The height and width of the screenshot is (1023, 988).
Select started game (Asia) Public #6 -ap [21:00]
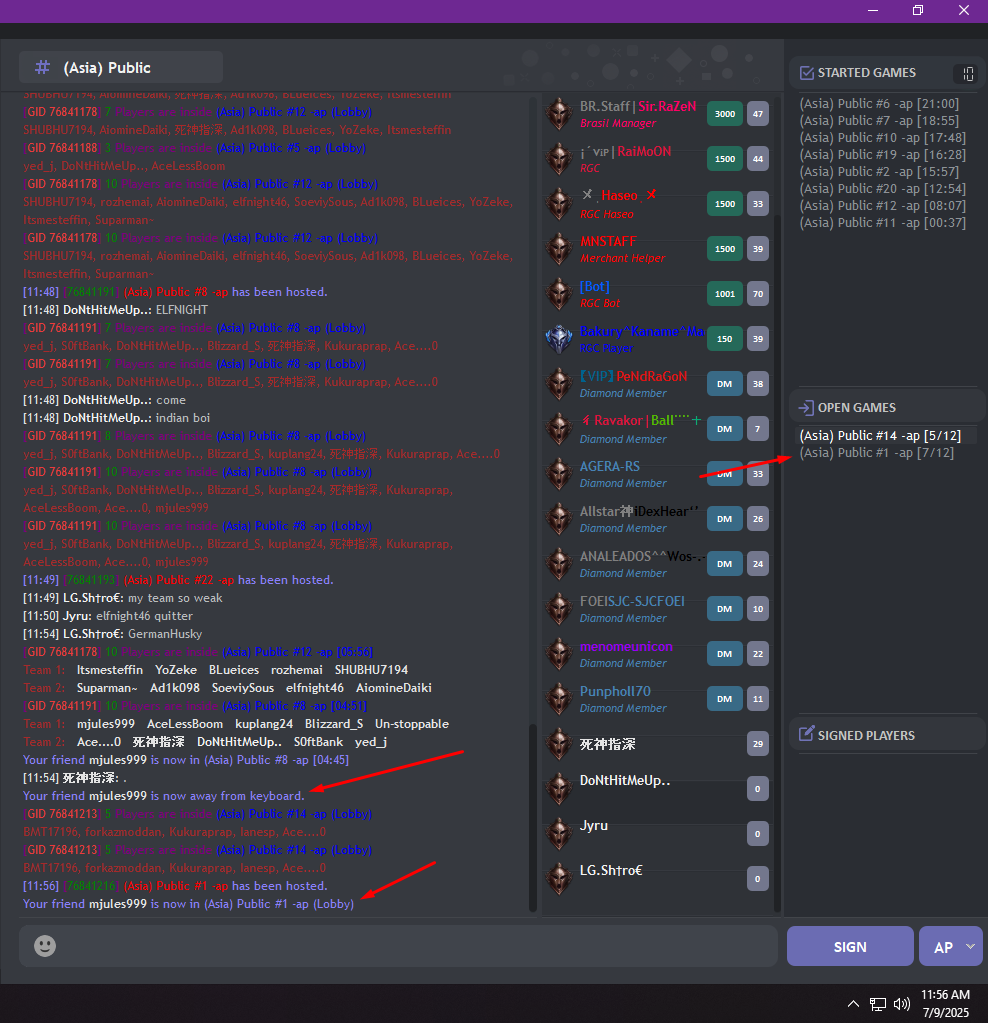879,104
